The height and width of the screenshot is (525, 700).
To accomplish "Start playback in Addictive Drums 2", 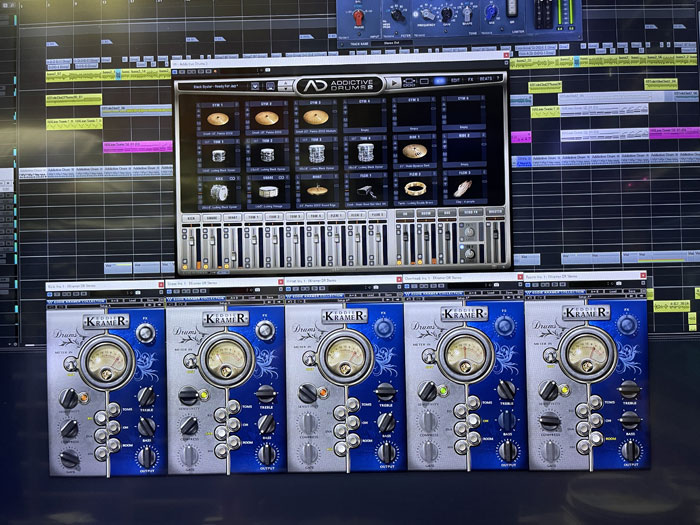I will tap(393, 83).
